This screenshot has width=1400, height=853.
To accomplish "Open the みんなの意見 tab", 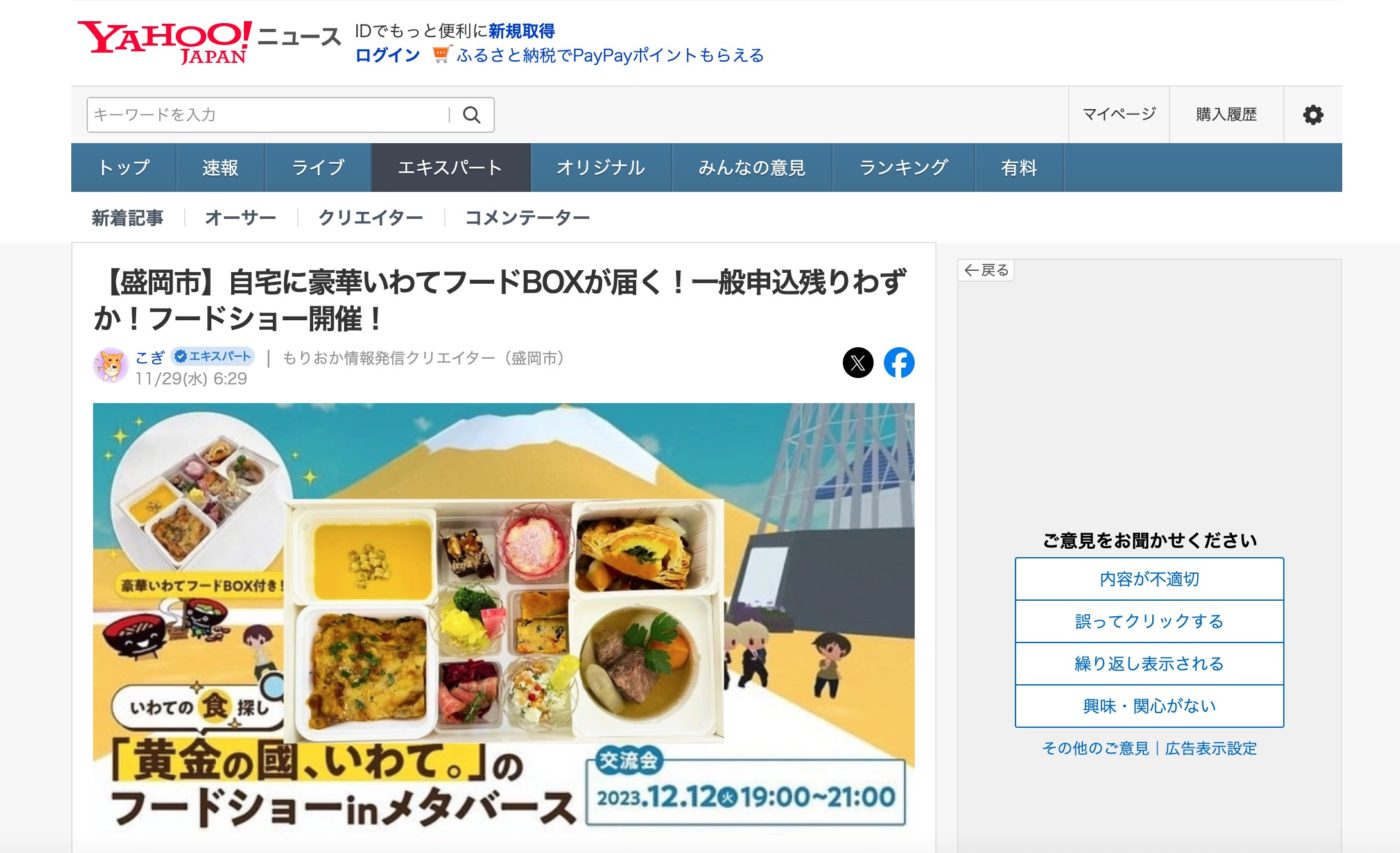I will click(752, 168).
